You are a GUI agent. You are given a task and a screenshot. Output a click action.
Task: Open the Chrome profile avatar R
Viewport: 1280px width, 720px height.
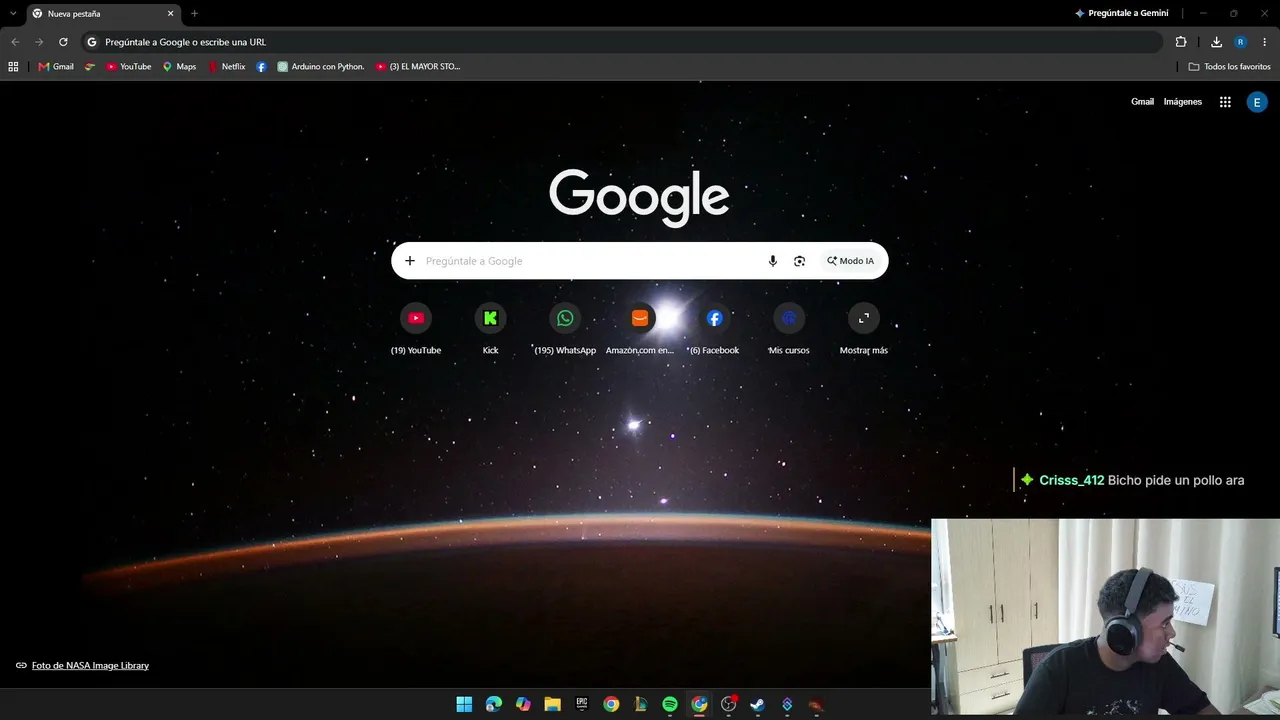point(1240,42)
